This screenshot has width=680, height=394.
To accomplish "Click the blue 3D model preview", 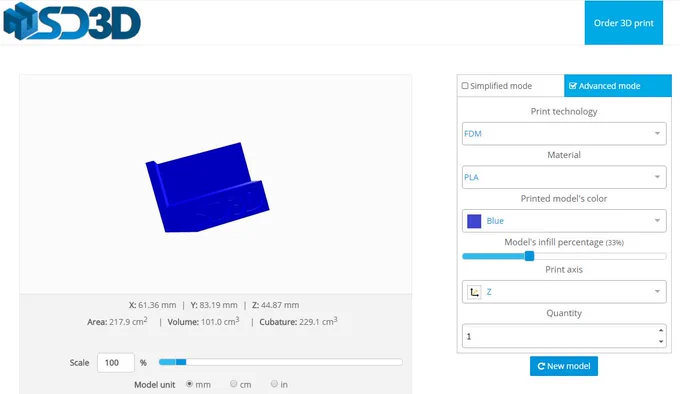I will 207,187.
